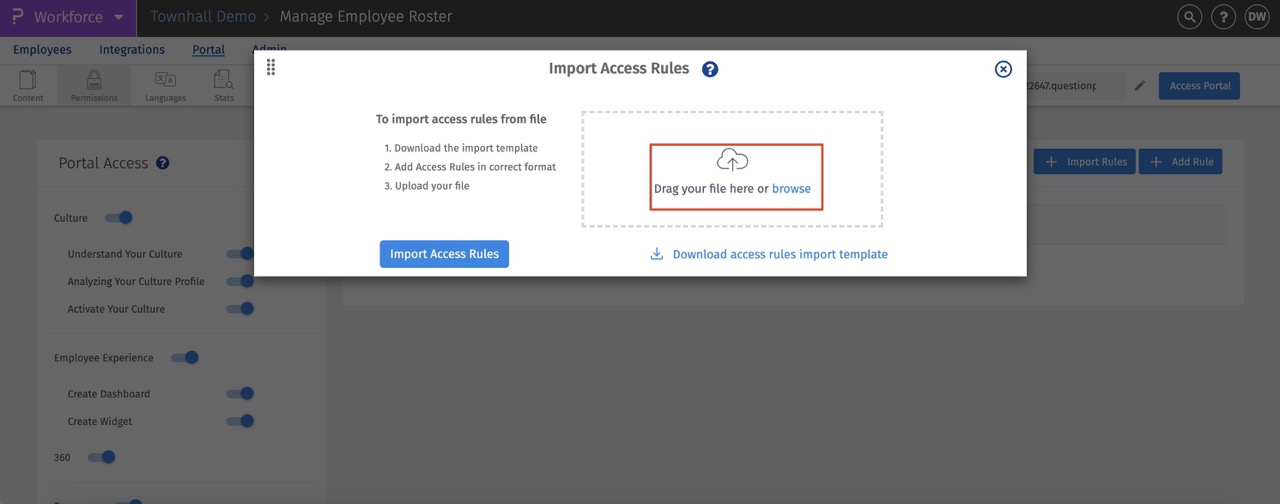
Task: Toggle Activate Your Culture switch
Action: click(x=240, y=309)
